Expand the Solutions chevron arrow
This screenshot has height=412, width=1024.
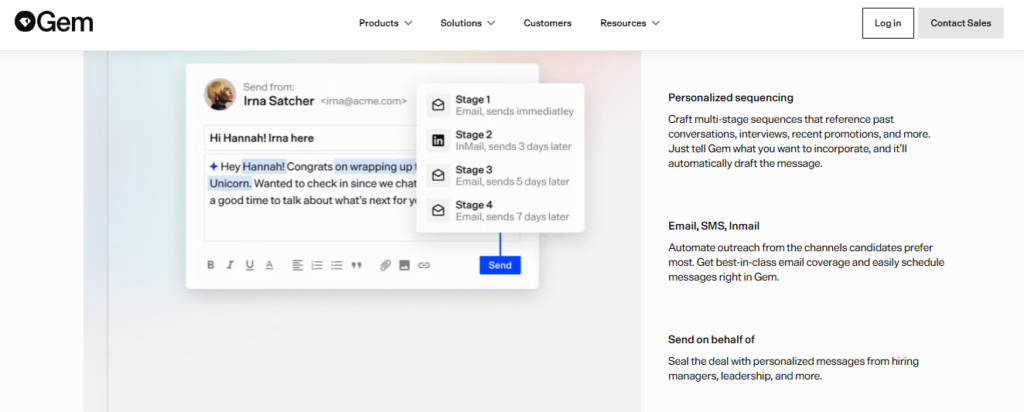[x=491, y=23]
